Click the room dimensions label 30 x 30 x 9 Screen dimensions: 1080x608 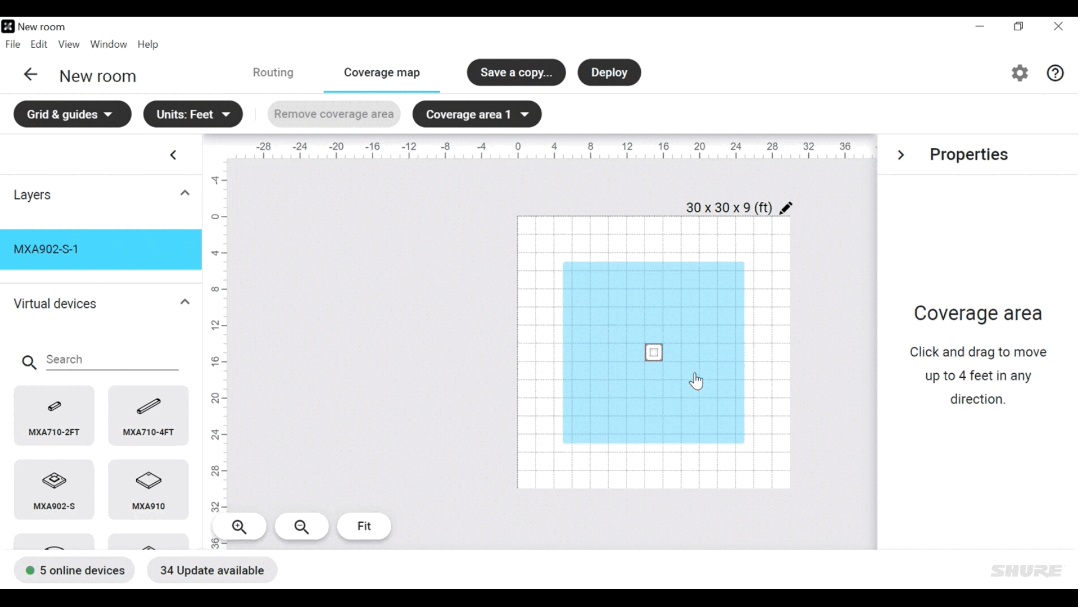[729, 208]
